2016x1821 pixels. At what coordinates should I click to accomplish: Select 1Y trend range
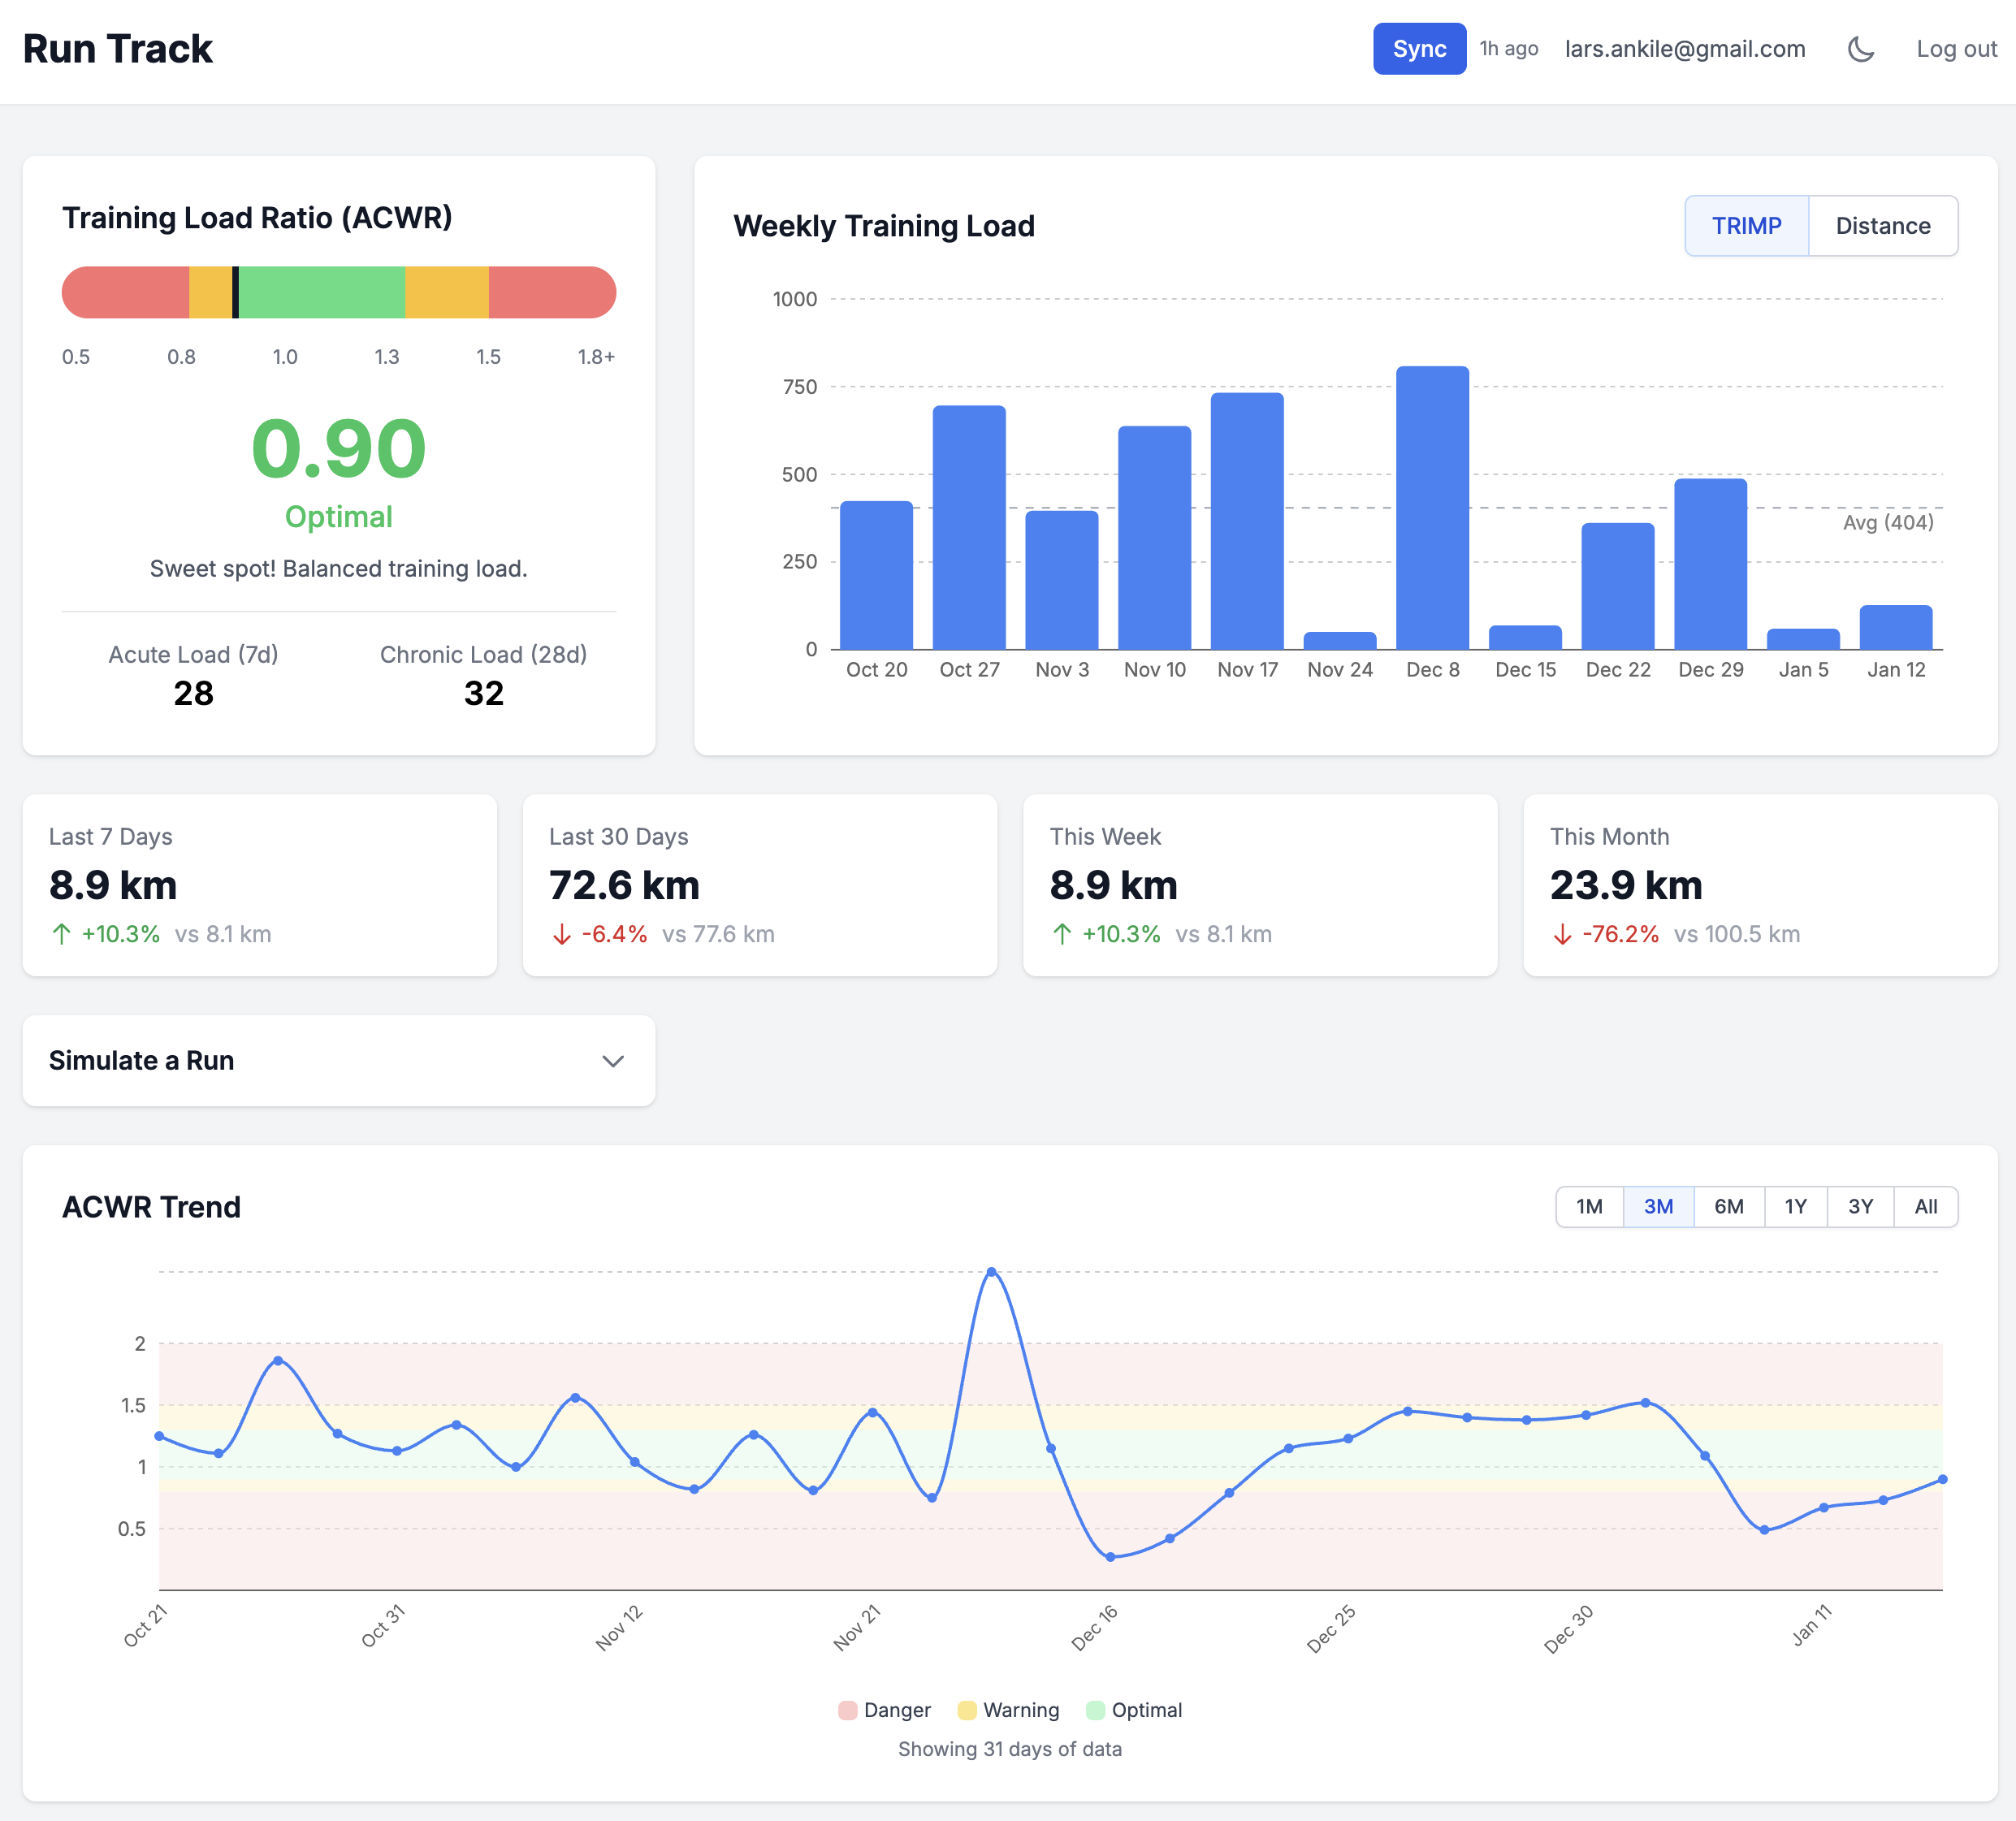pos(1795,1206)
